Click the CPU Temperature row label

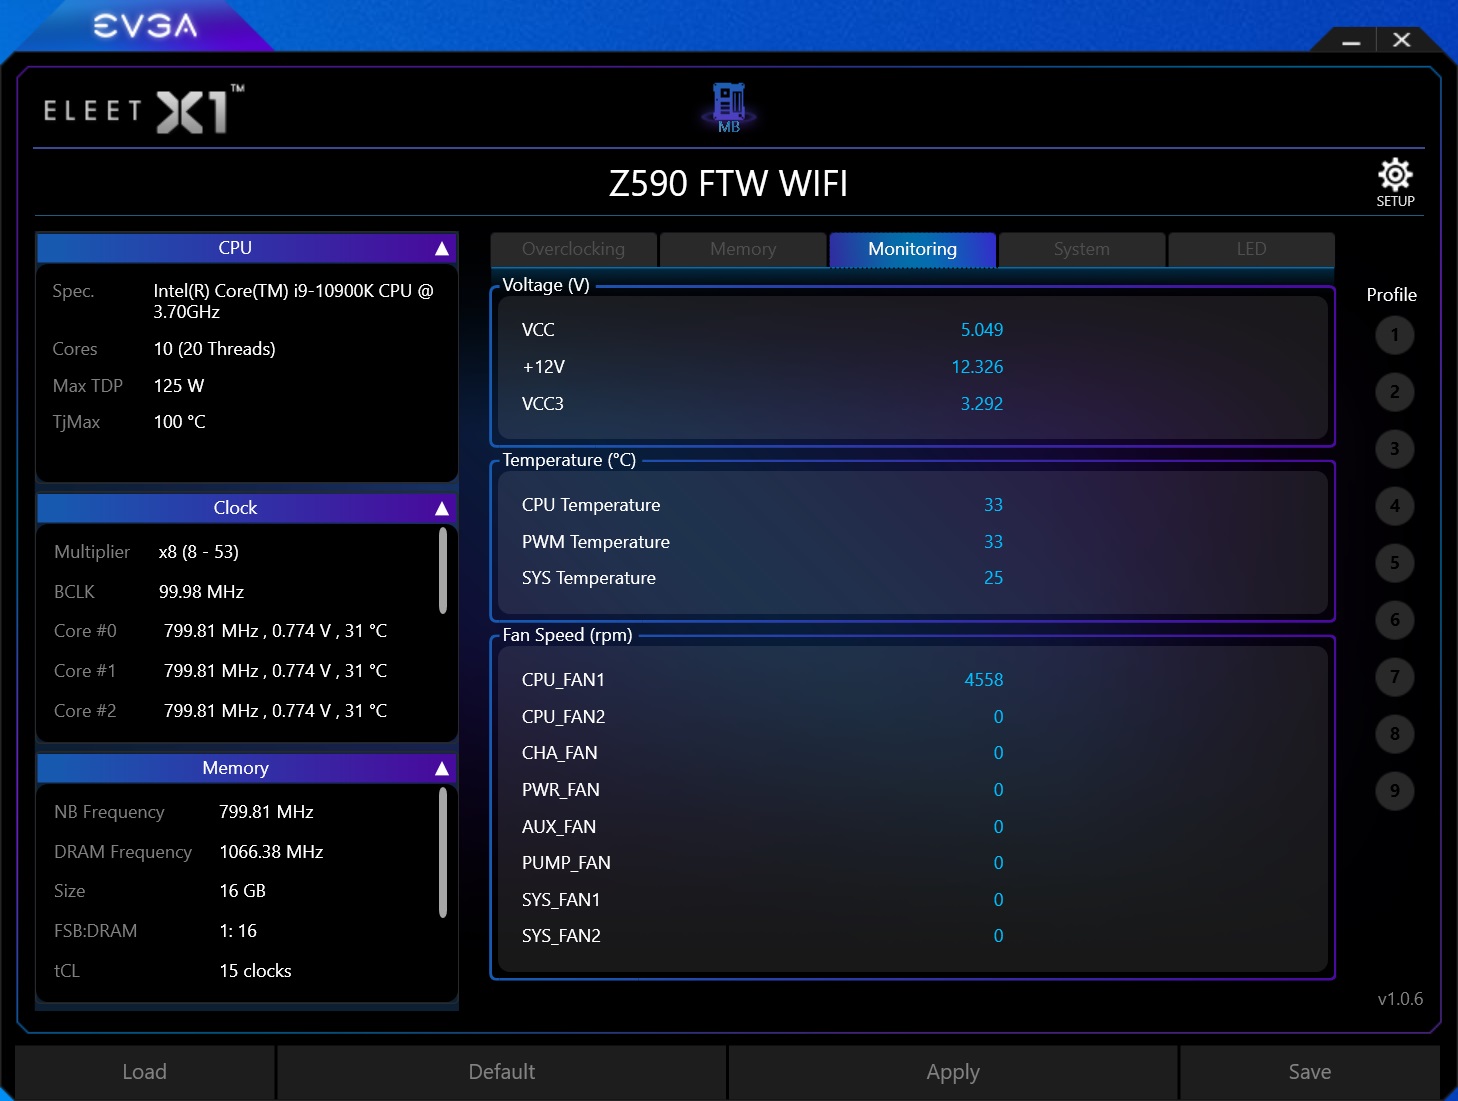[591, 505]
